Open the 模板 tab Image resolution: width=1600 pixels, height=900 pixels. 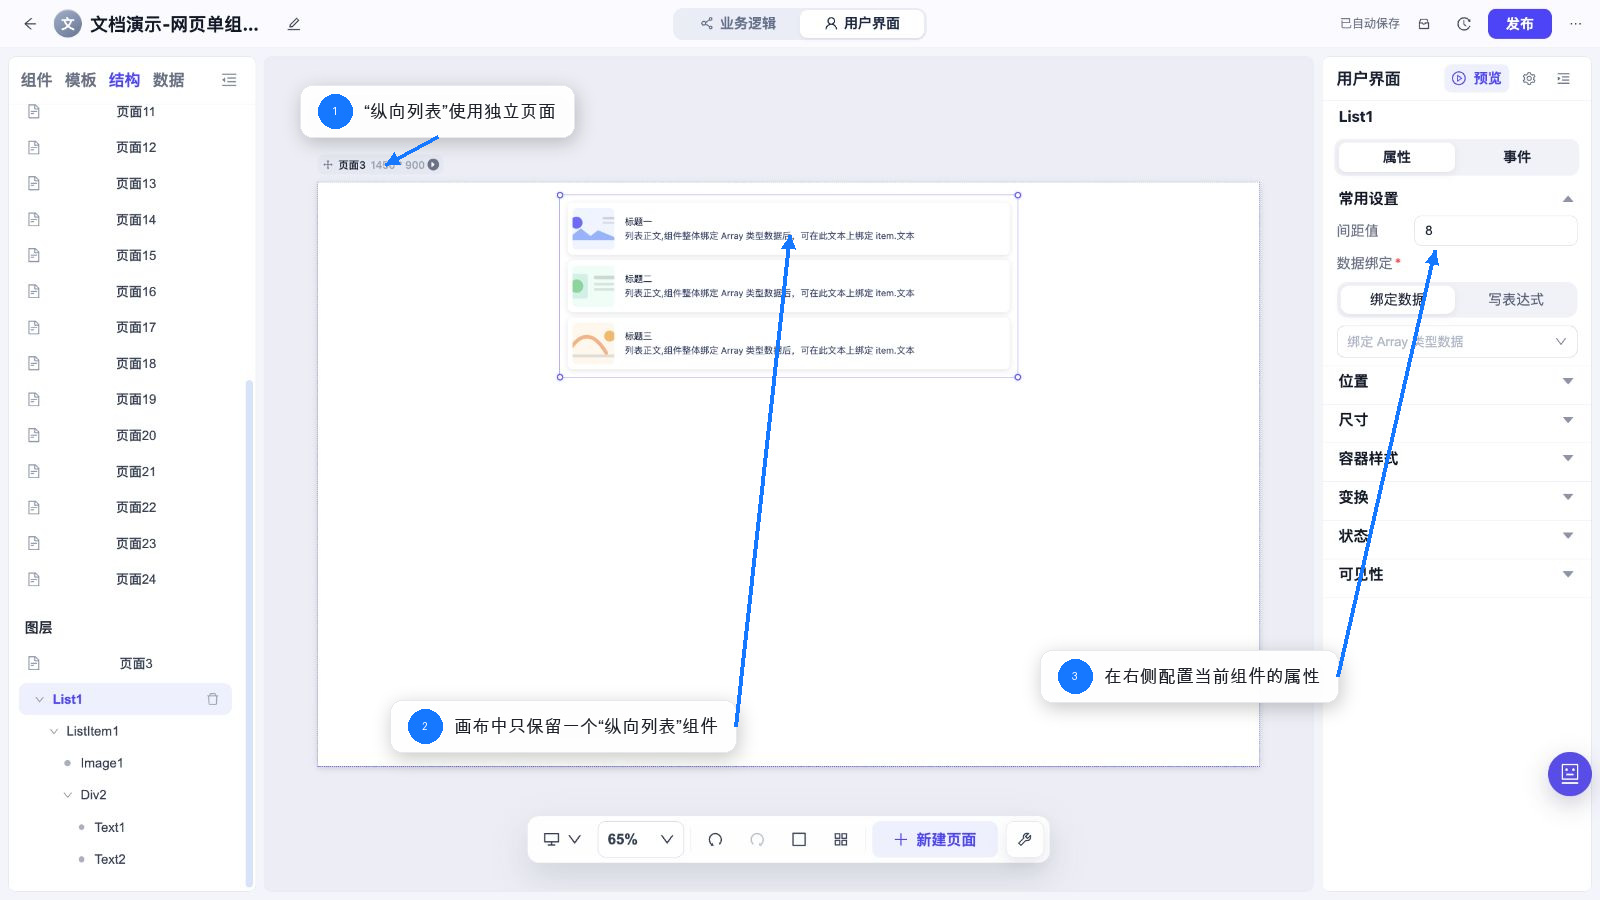point(80,80)
